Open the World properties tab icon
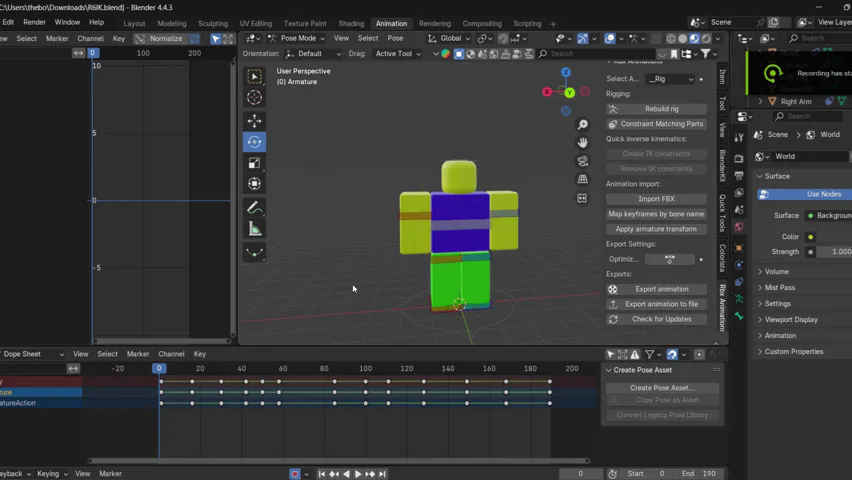Screen dimensions: 852x480 coord(739,227)
